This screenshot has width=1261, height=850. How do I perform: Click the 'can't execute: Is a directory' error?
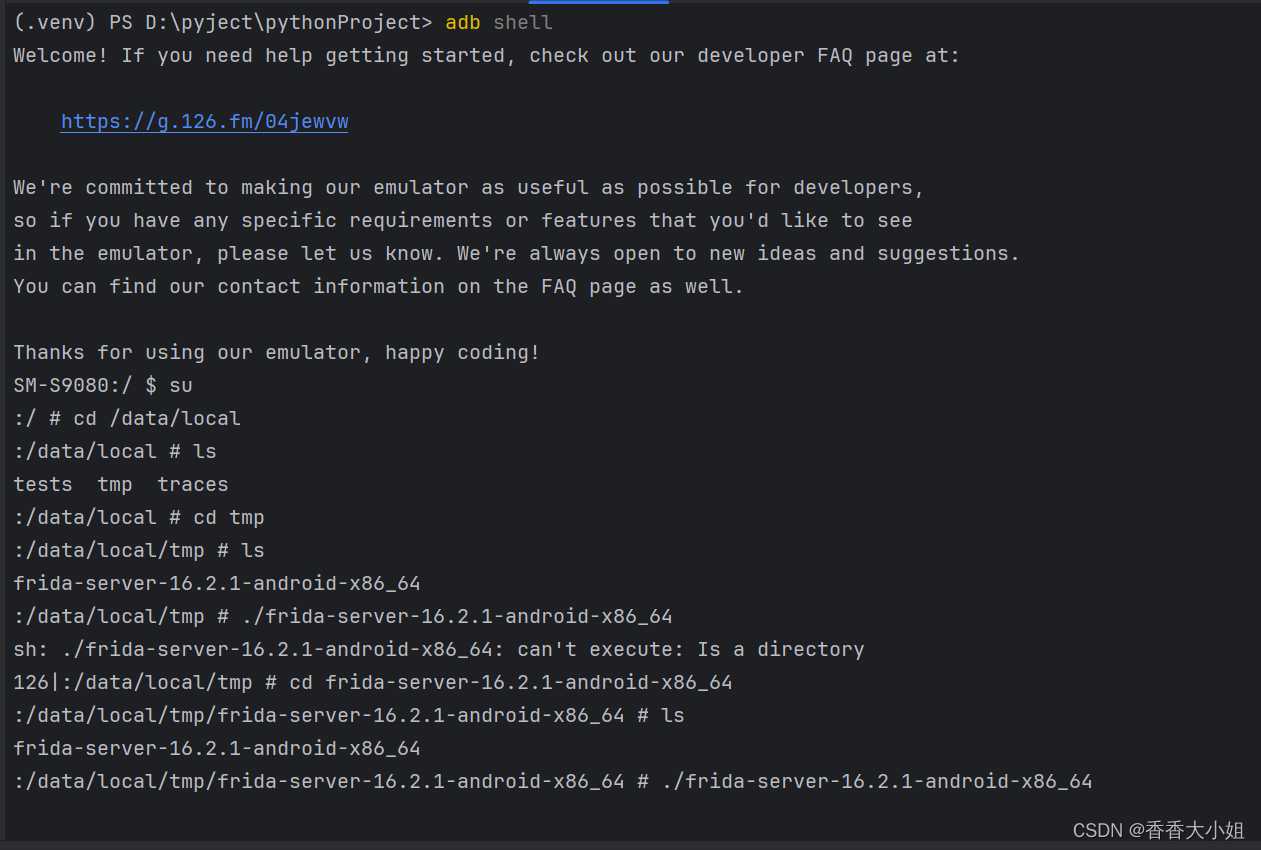690,649
